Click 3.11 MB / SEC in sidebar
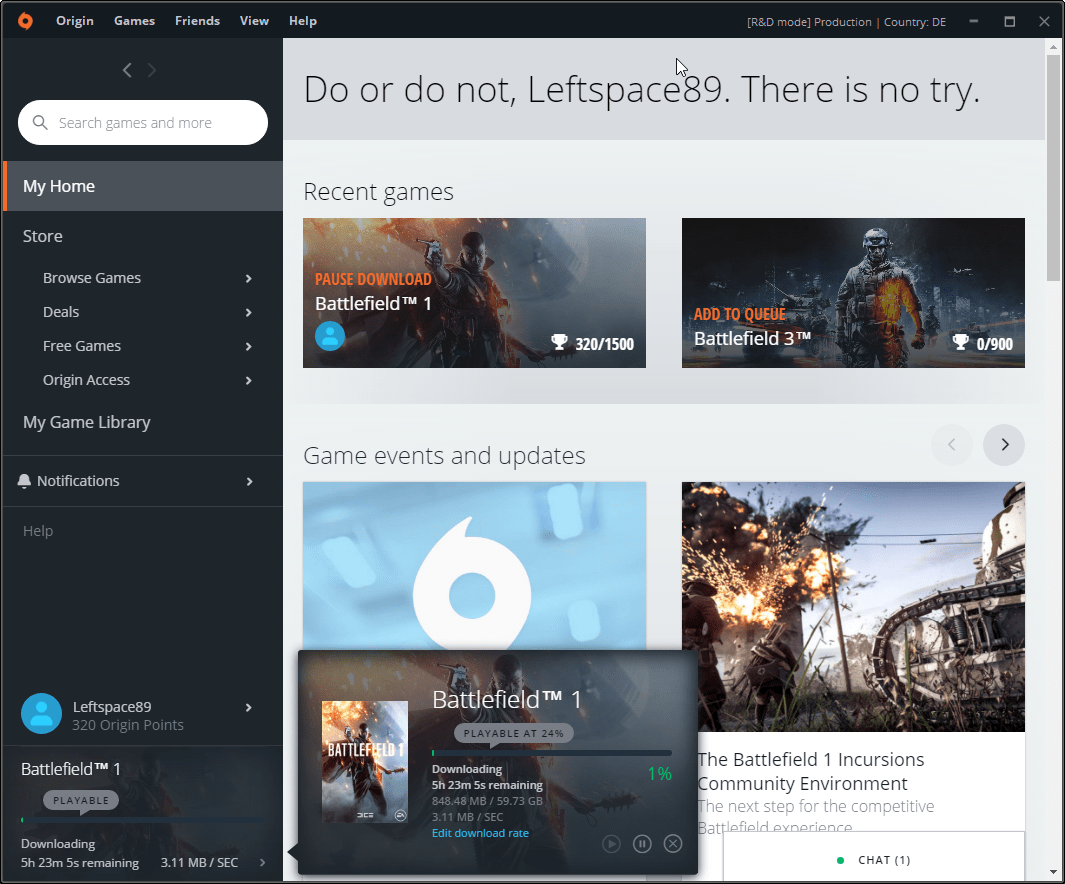Image resolution: width=1065 pixels, height=884 pixels. (199, 863)
